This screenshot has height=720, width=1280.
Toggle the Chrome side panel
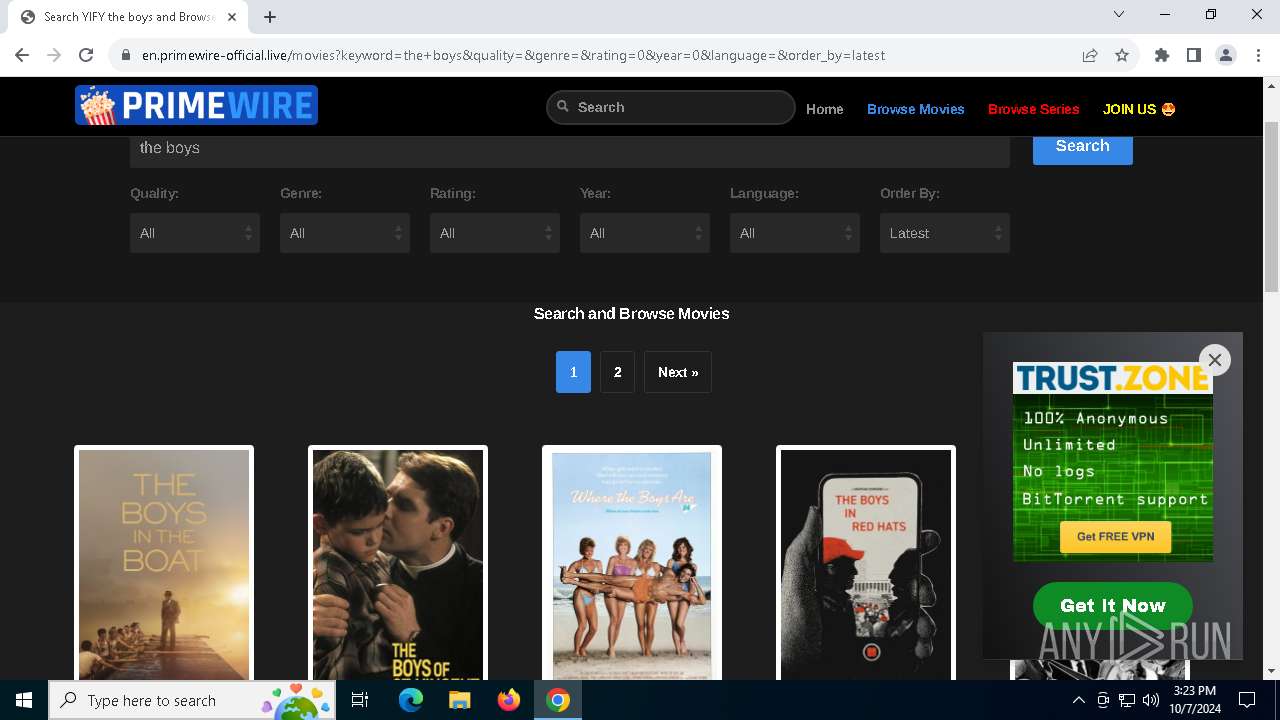[x=1194, y=55]
